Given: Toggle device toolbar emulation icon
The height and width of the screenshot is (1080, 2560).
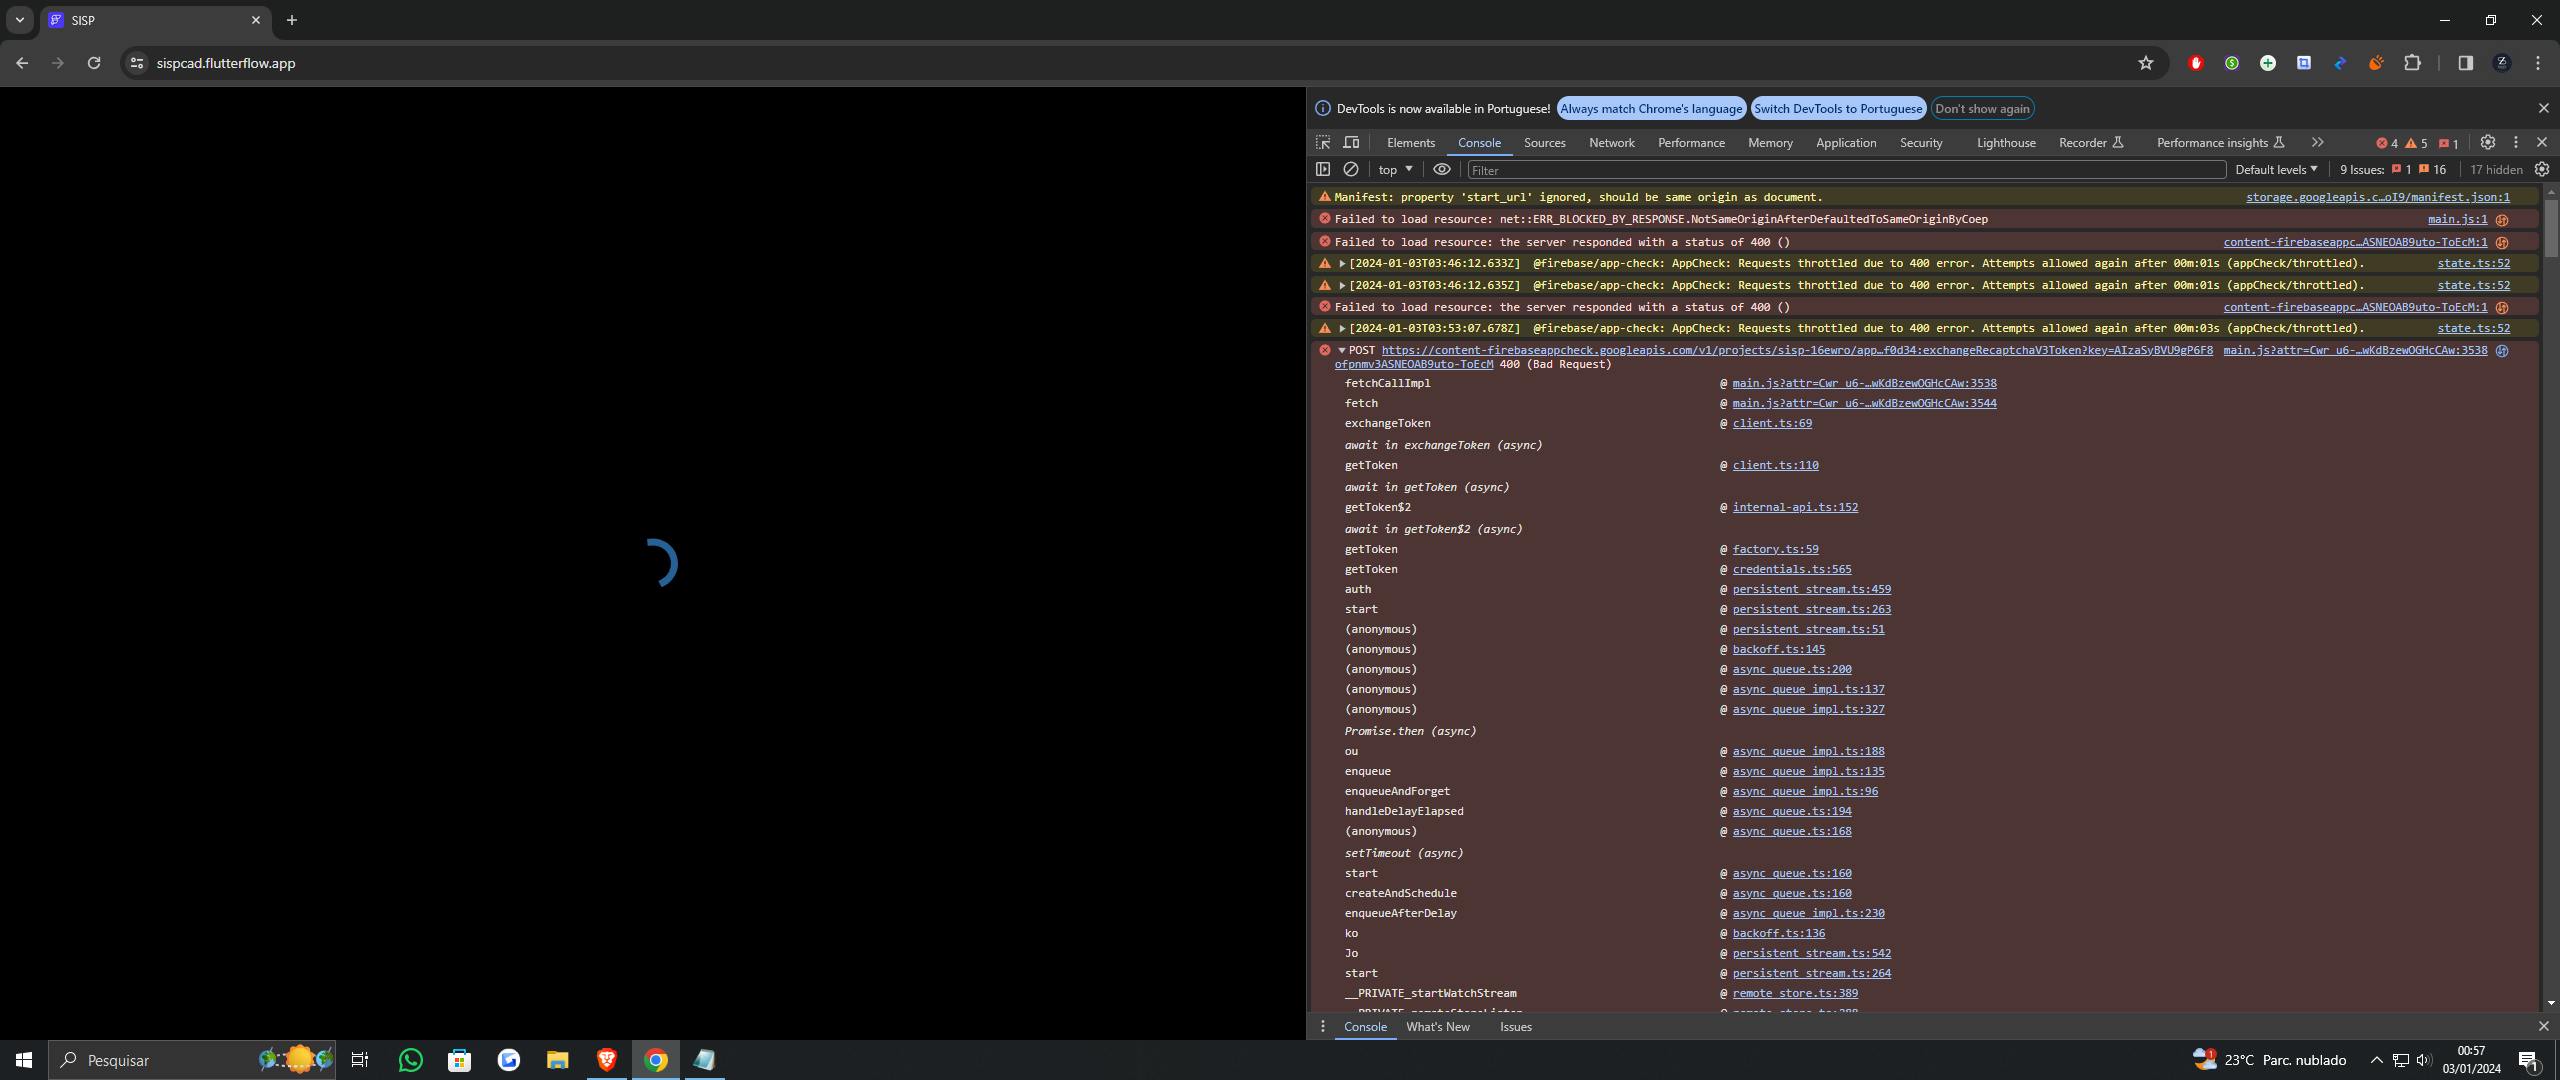Looking at the screenshot, I should click(x=1351, y=143).
